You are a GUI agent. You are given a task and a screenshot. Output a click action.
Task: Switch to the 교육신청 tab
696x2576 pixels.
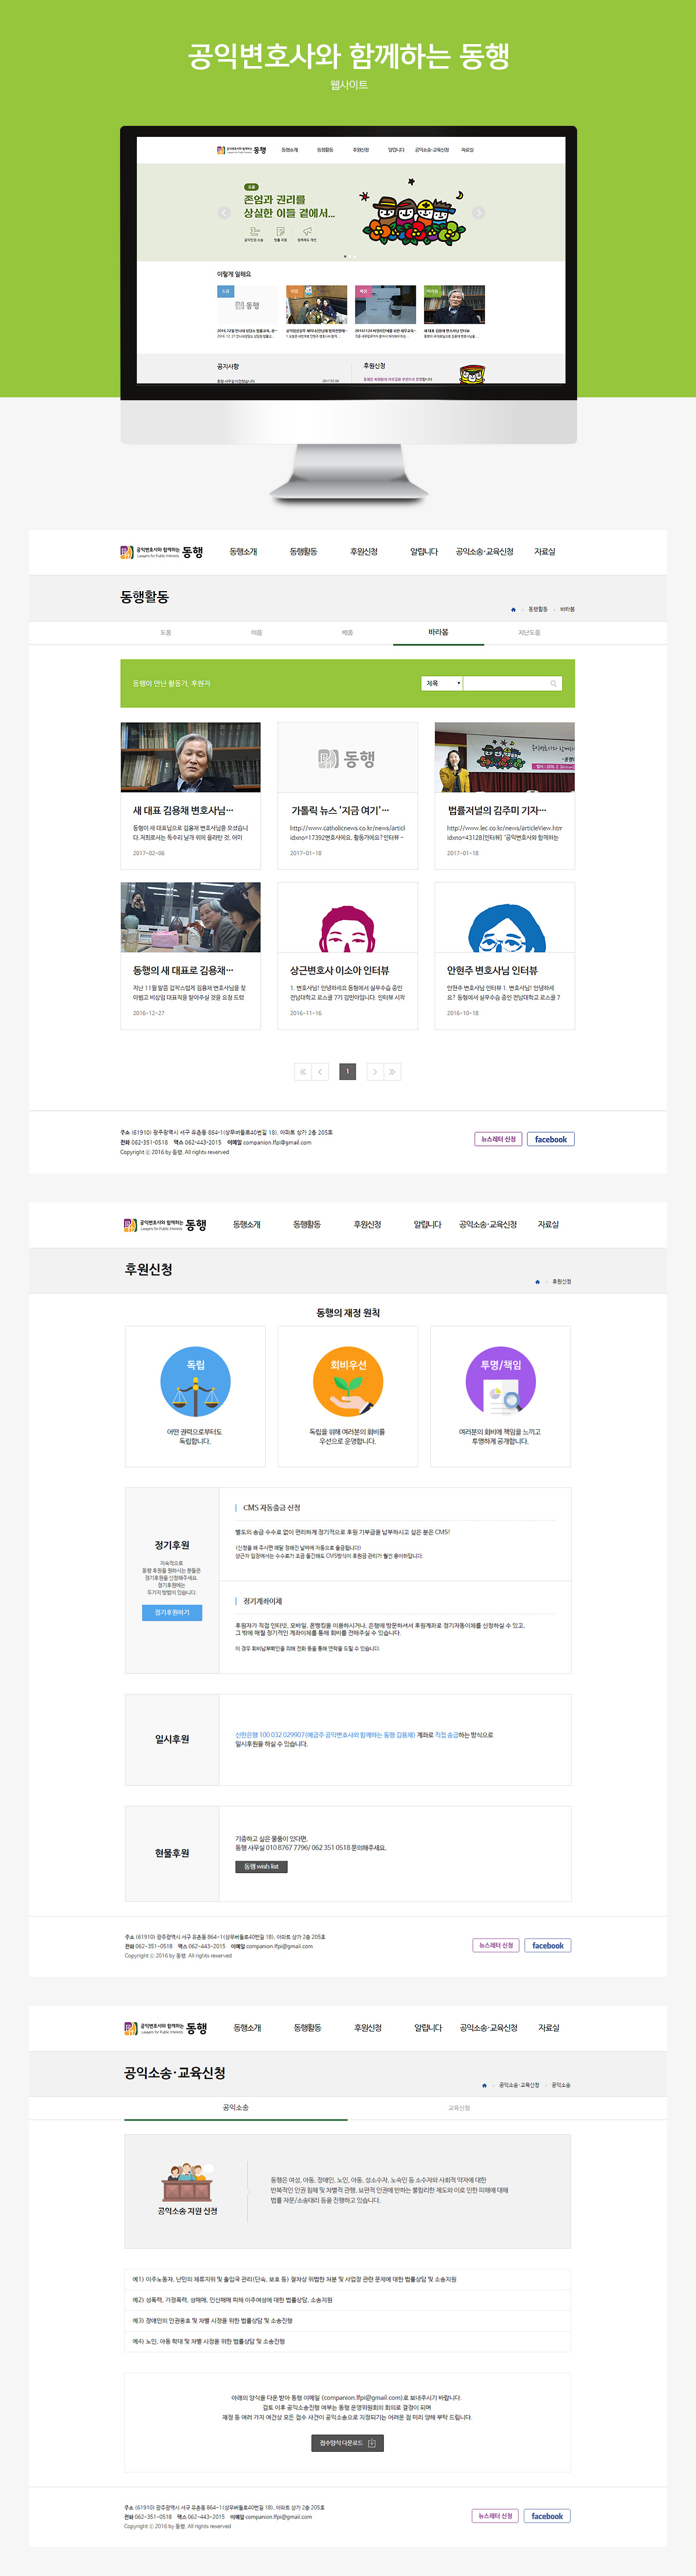459,2108
